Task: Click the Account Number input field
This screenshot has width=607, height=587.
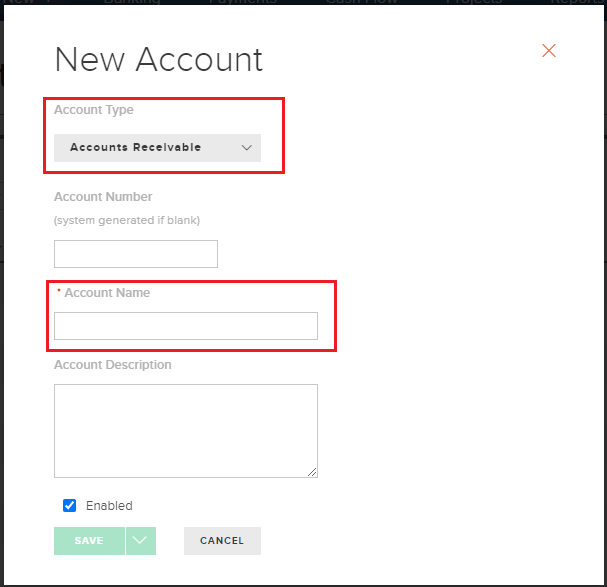Action: 136,254
